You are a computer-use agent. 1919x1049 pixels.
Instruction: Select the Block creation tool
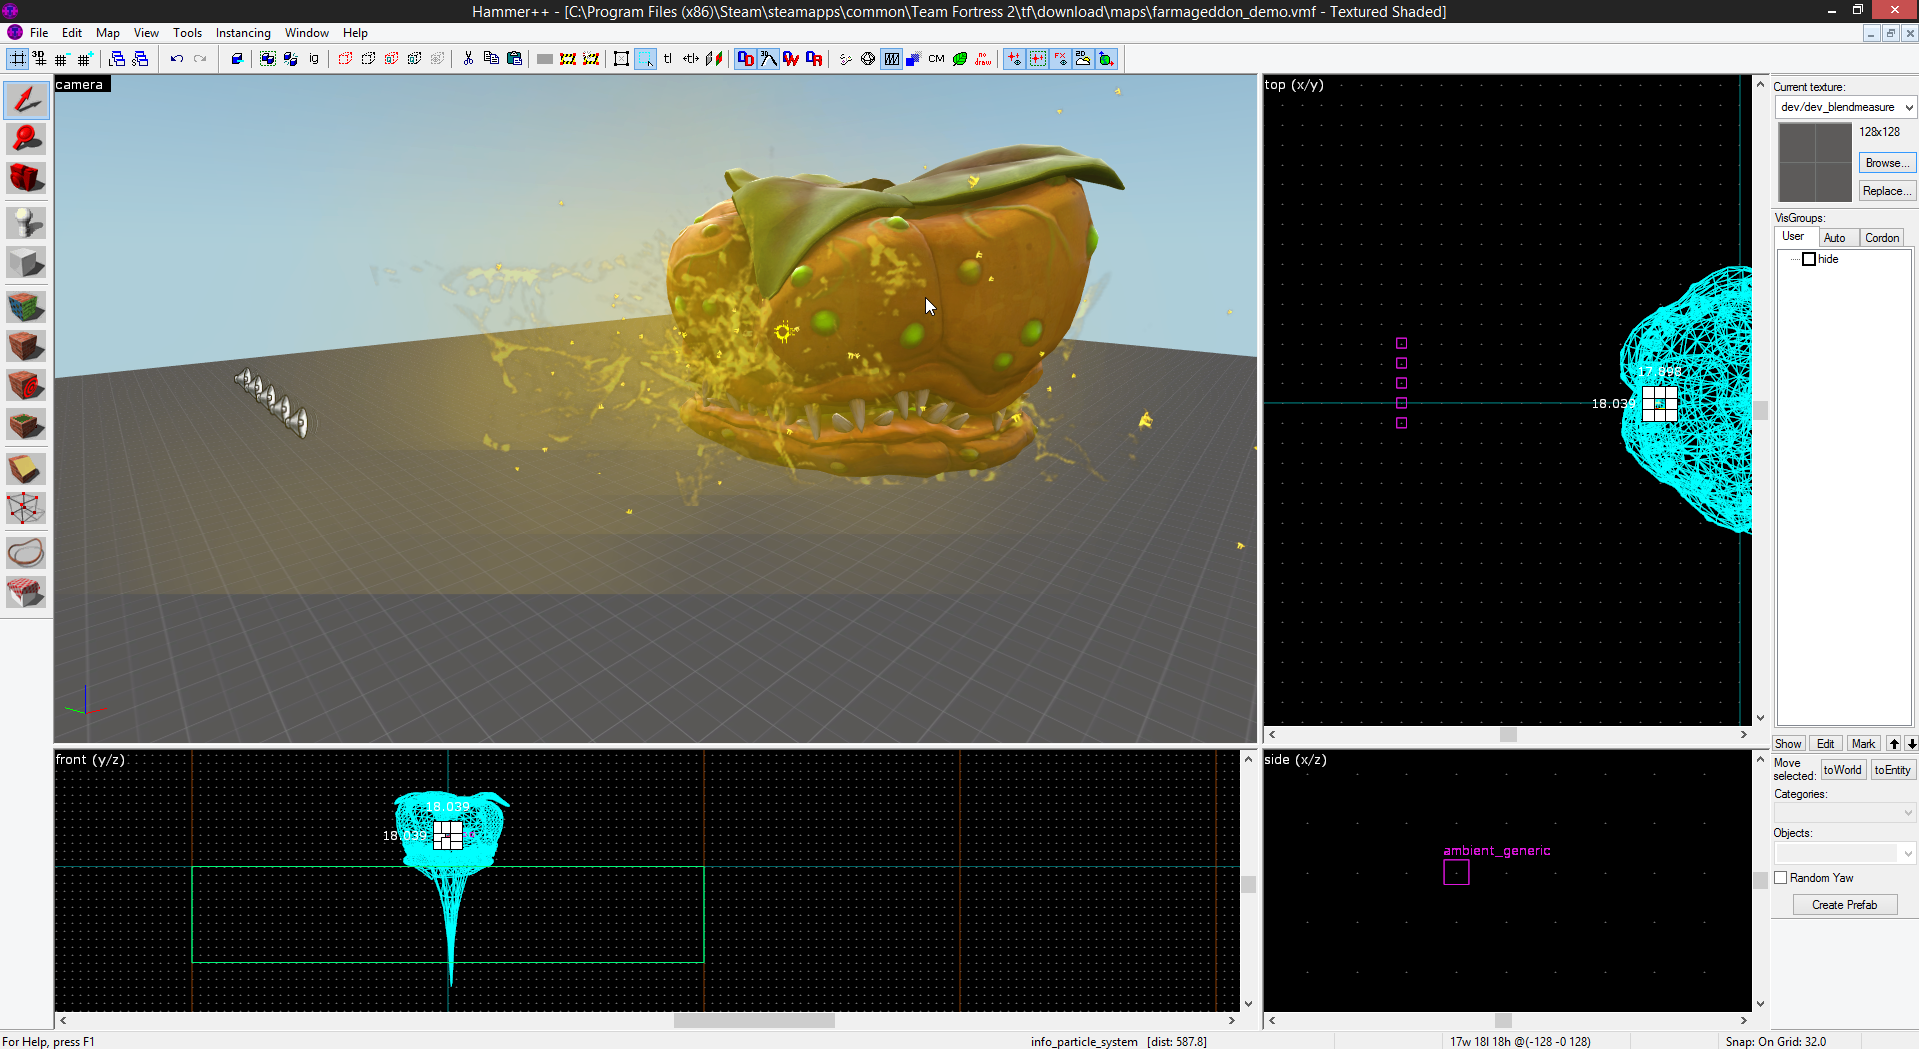click(x=26, y=263)
